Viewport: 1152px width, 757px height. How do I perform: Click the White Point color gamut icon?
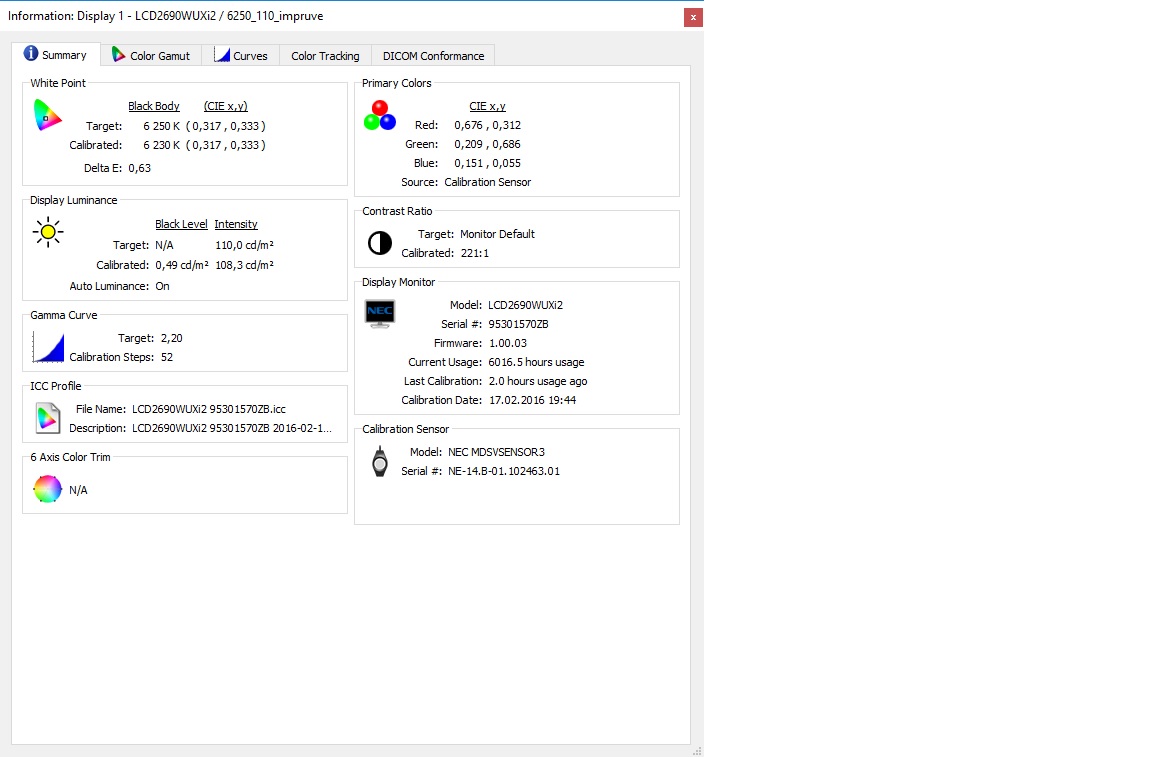[x=48, y=115]
